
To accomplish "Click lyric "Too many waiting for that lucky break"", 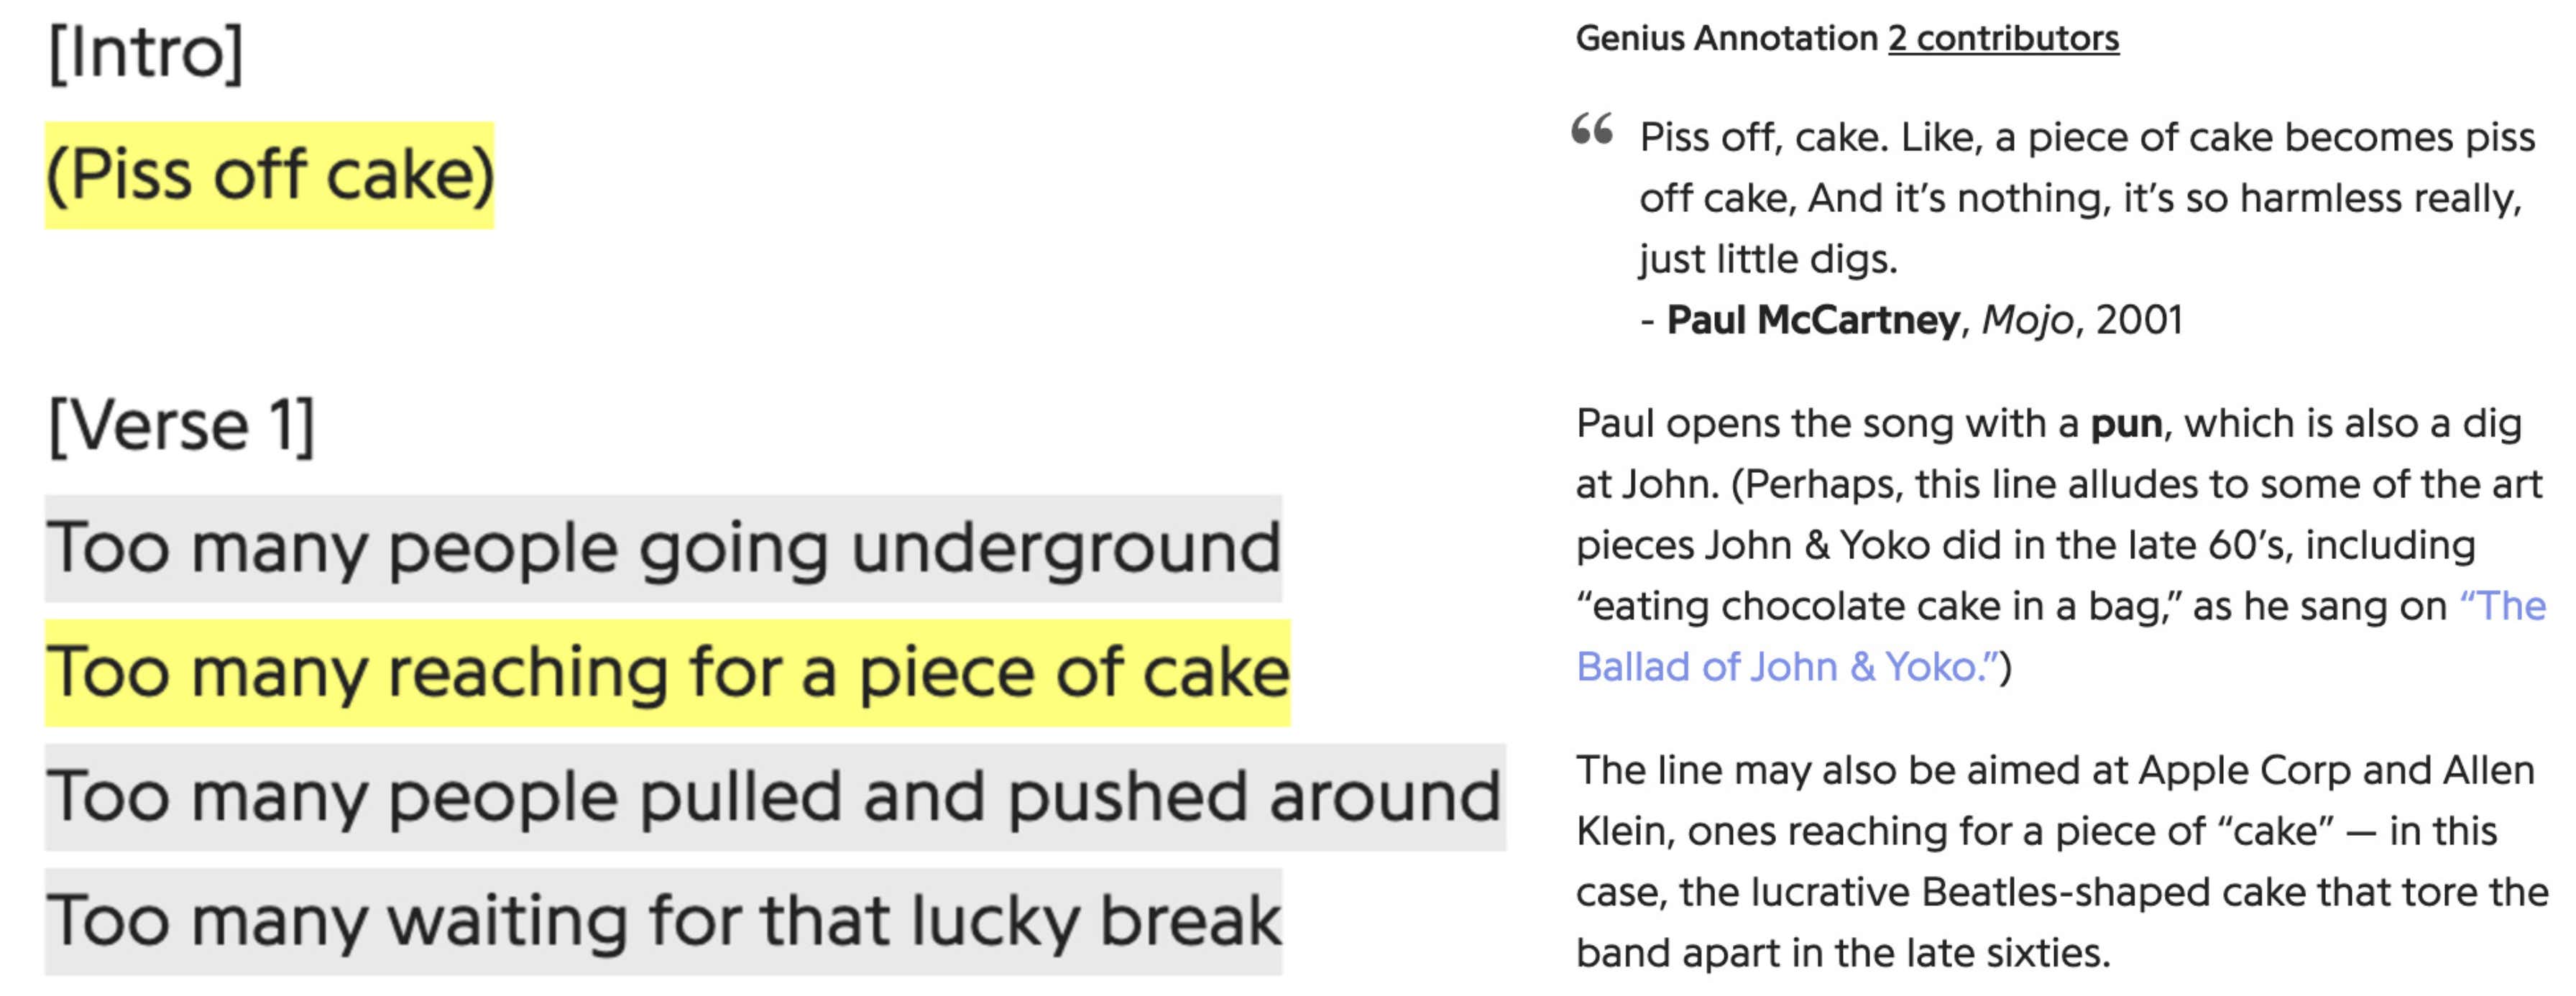I will tap(663, 921).
